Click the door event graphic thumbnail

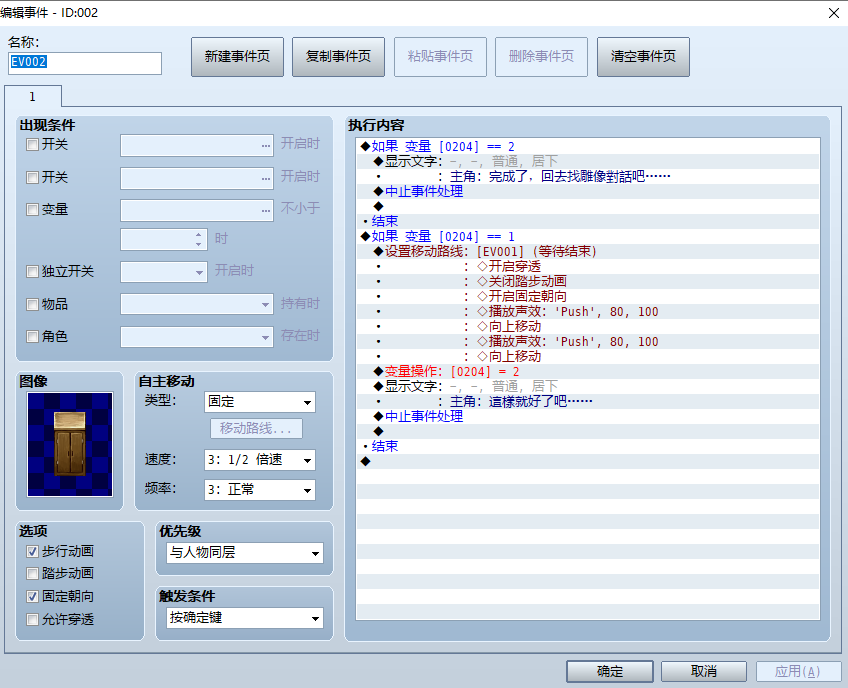click(70, 444)
